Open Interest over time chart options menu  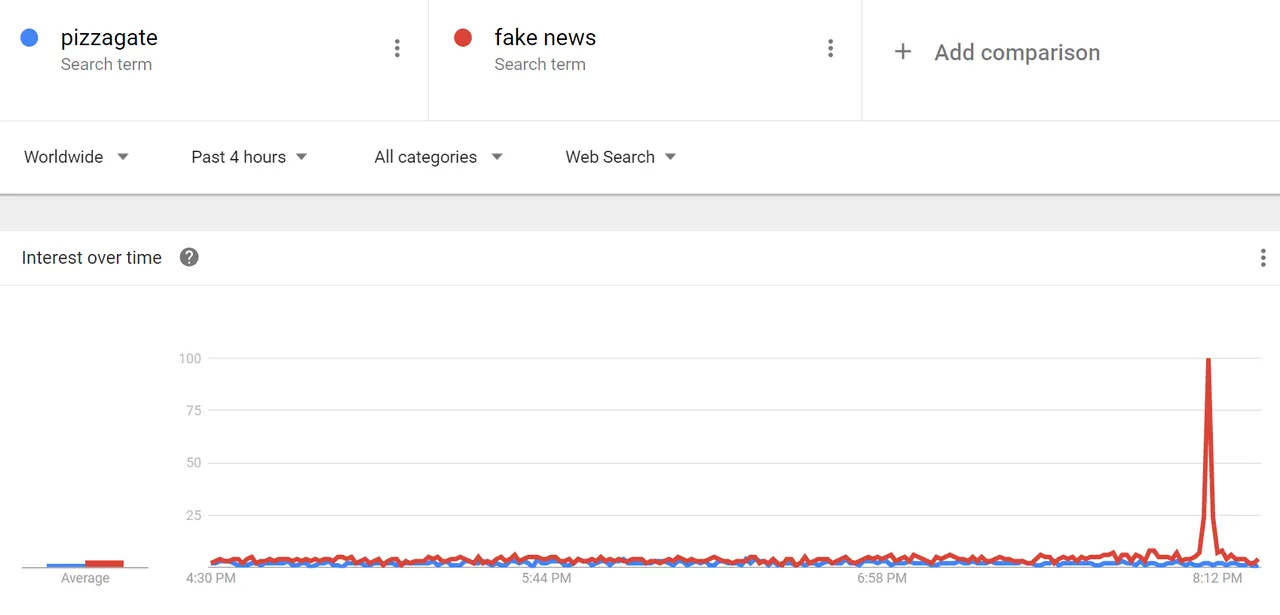(1263, 258)
